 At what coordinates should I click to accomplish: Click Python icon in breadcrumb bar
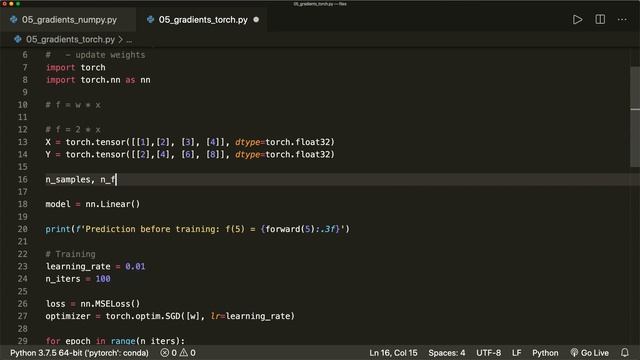pyautogui.click(x=18, y=40)
